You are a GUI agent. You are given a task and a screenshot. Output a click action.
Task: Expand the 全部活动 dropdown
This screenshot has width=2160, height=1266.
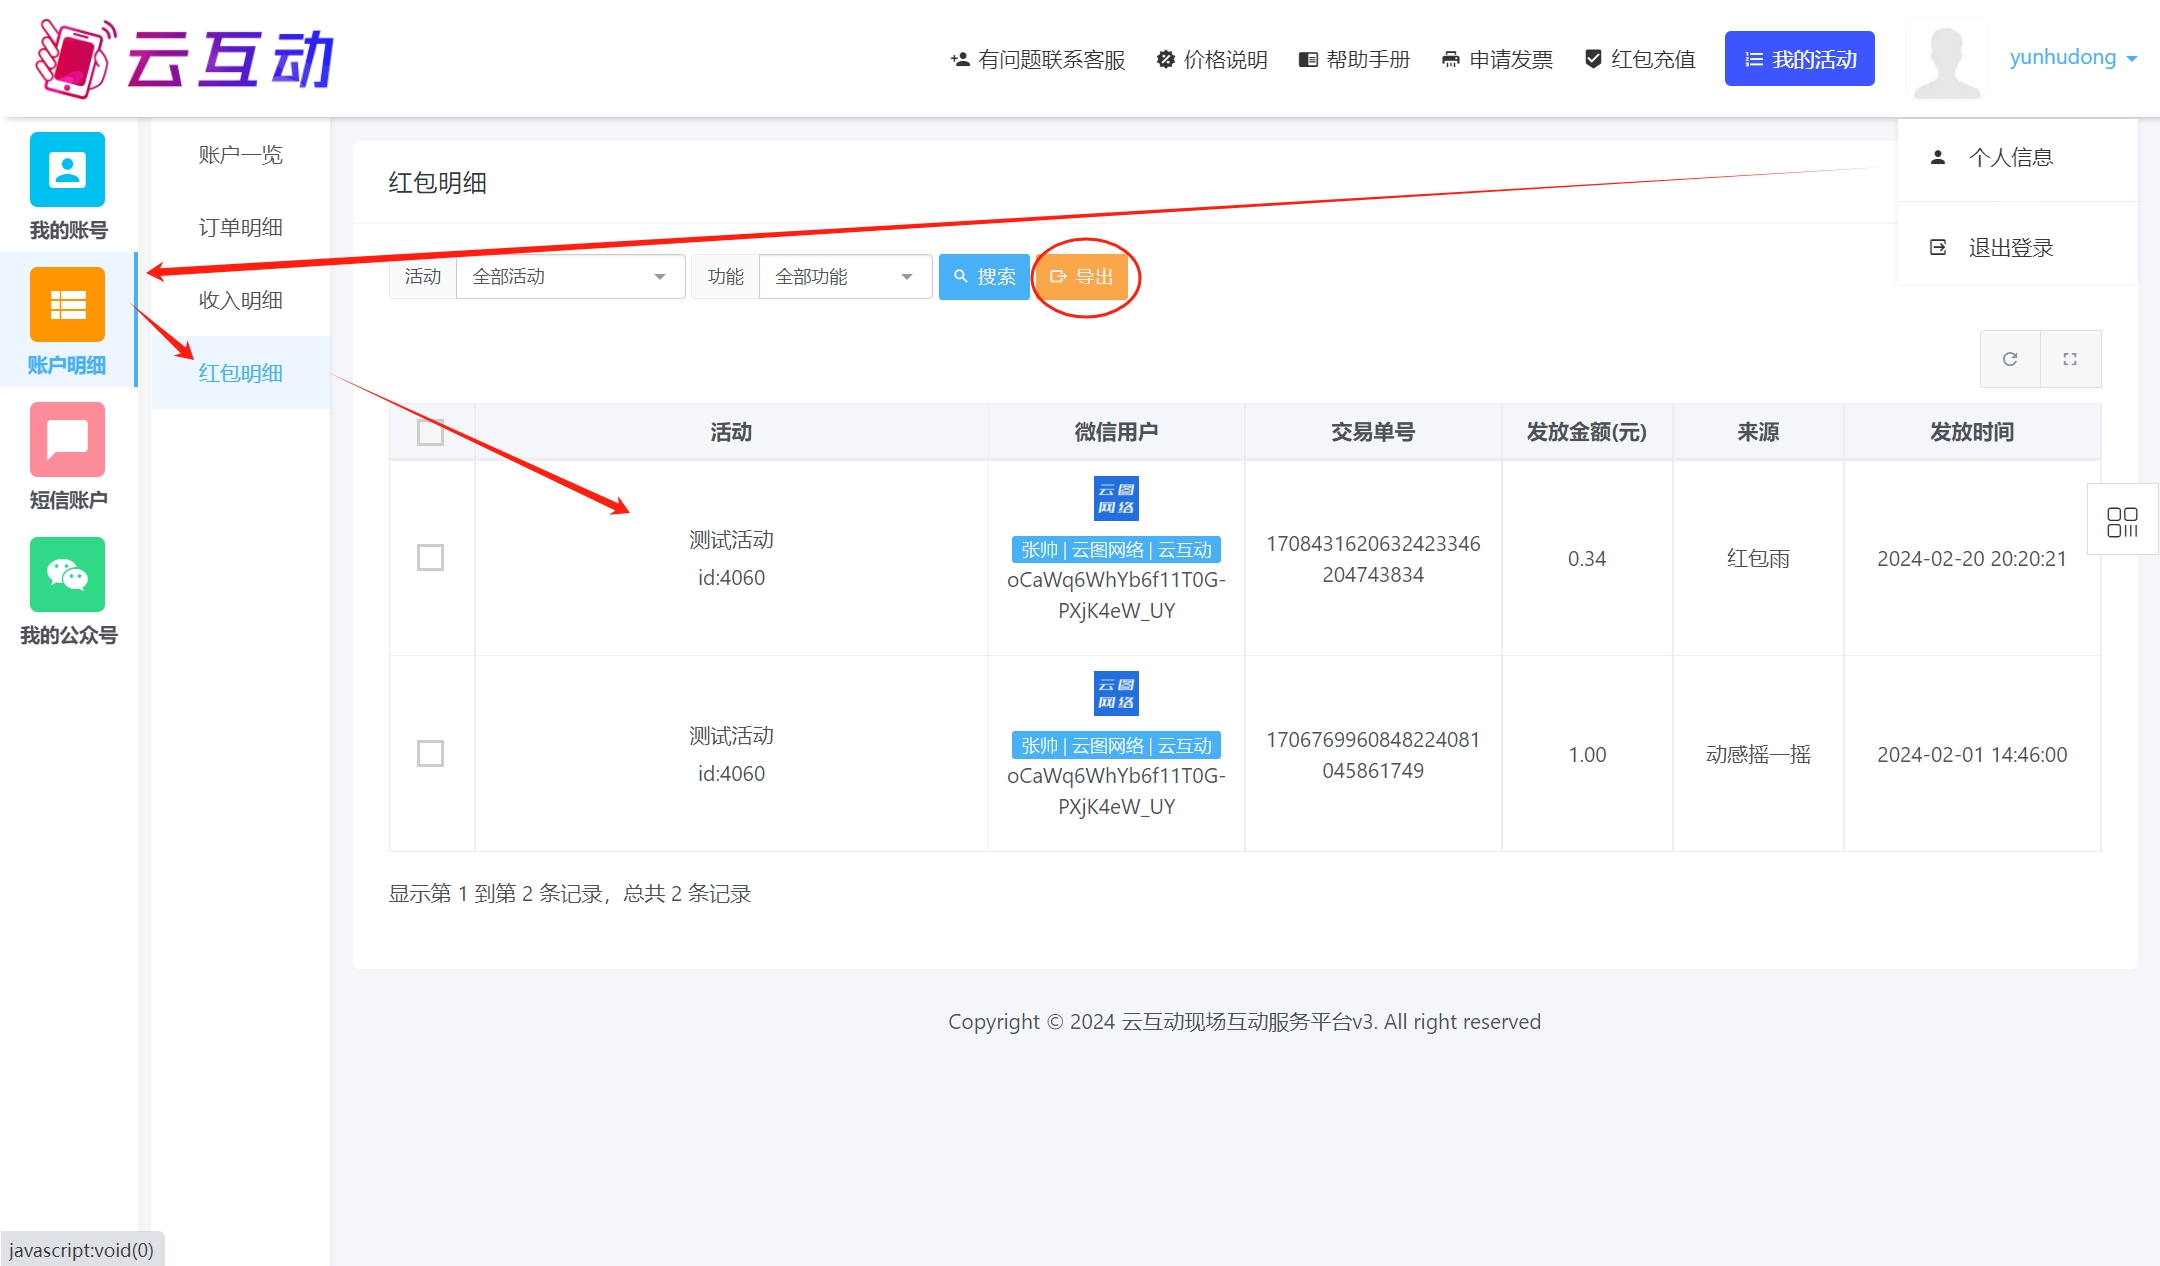pyautogui.click(x=570, y=277)
